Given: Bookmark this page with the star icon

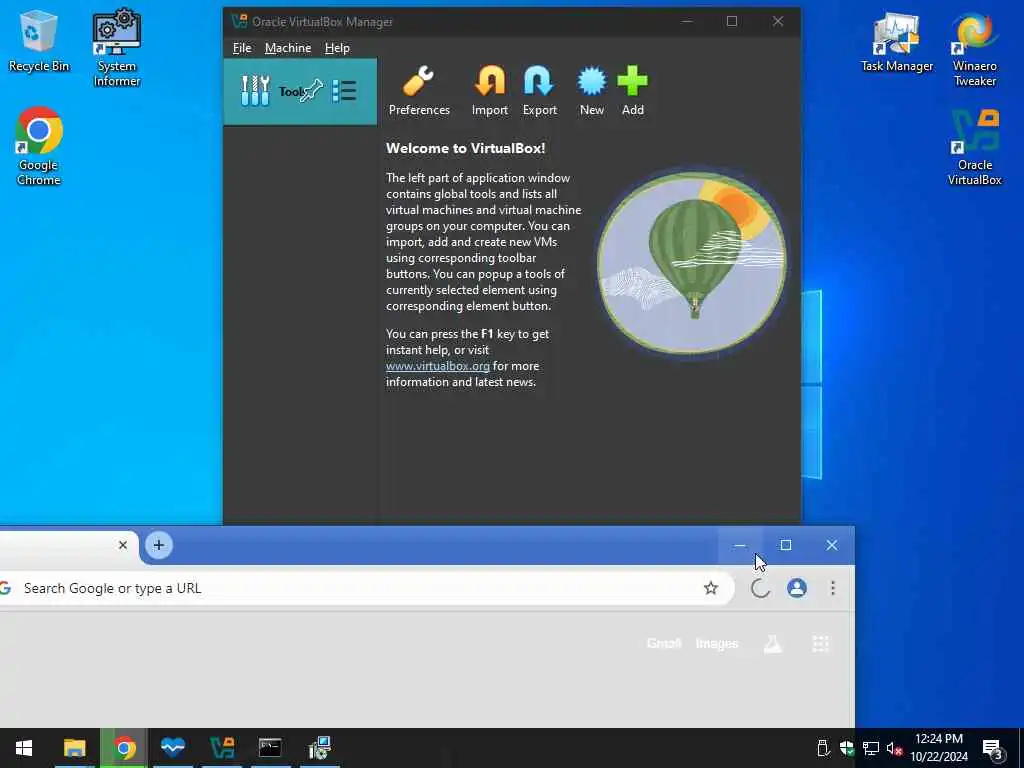Looking at the screenshot, I should [x=711, y=588].
